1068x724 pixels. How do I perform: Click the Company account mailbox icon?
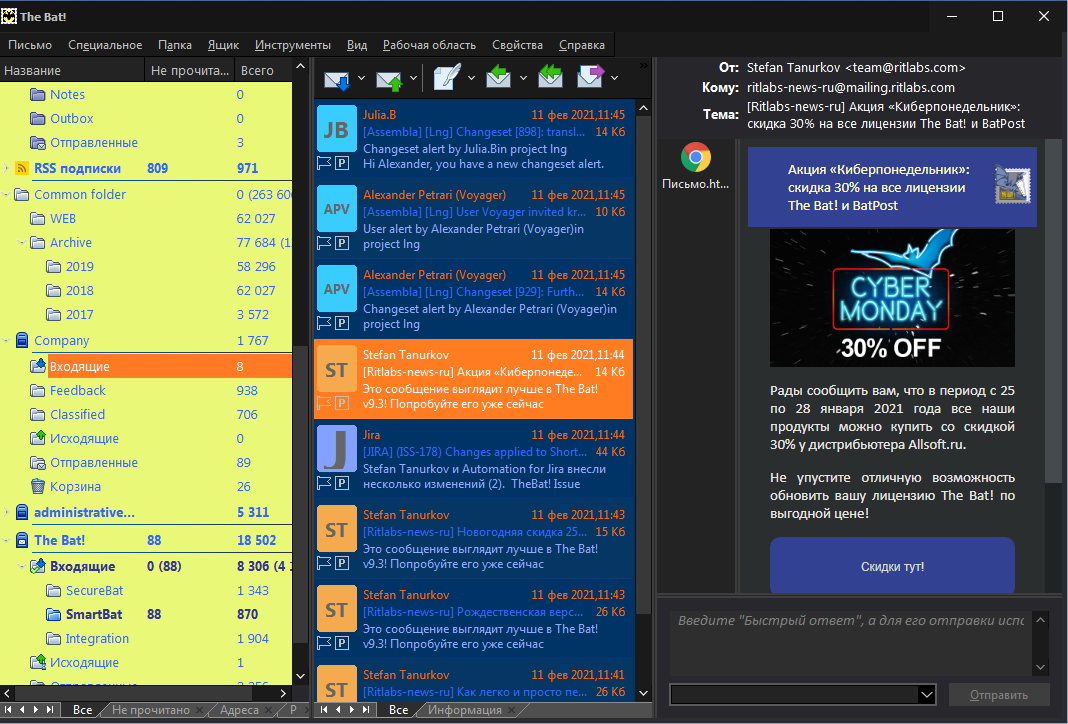(x=22, y=340)
